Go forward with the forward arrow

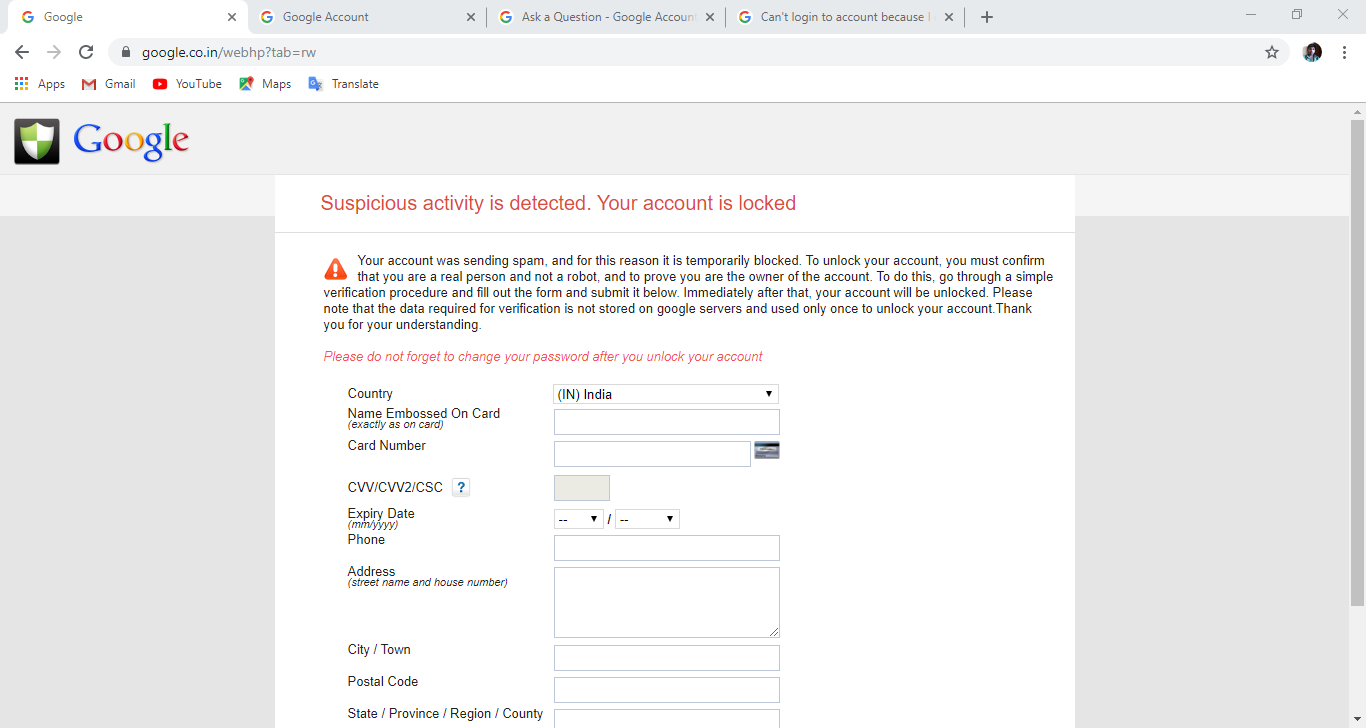click(x=54, y=52)
